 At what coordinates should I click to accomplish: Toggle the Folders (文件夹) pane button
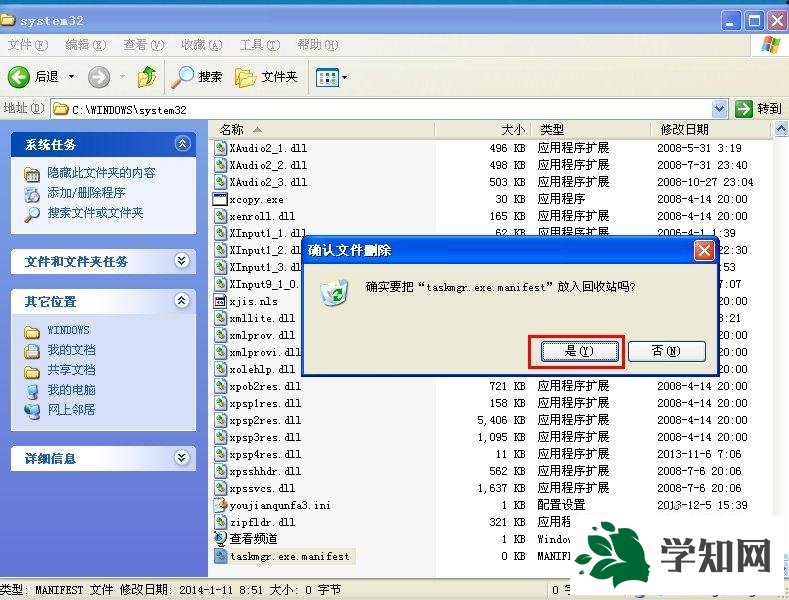coord(266,77)
